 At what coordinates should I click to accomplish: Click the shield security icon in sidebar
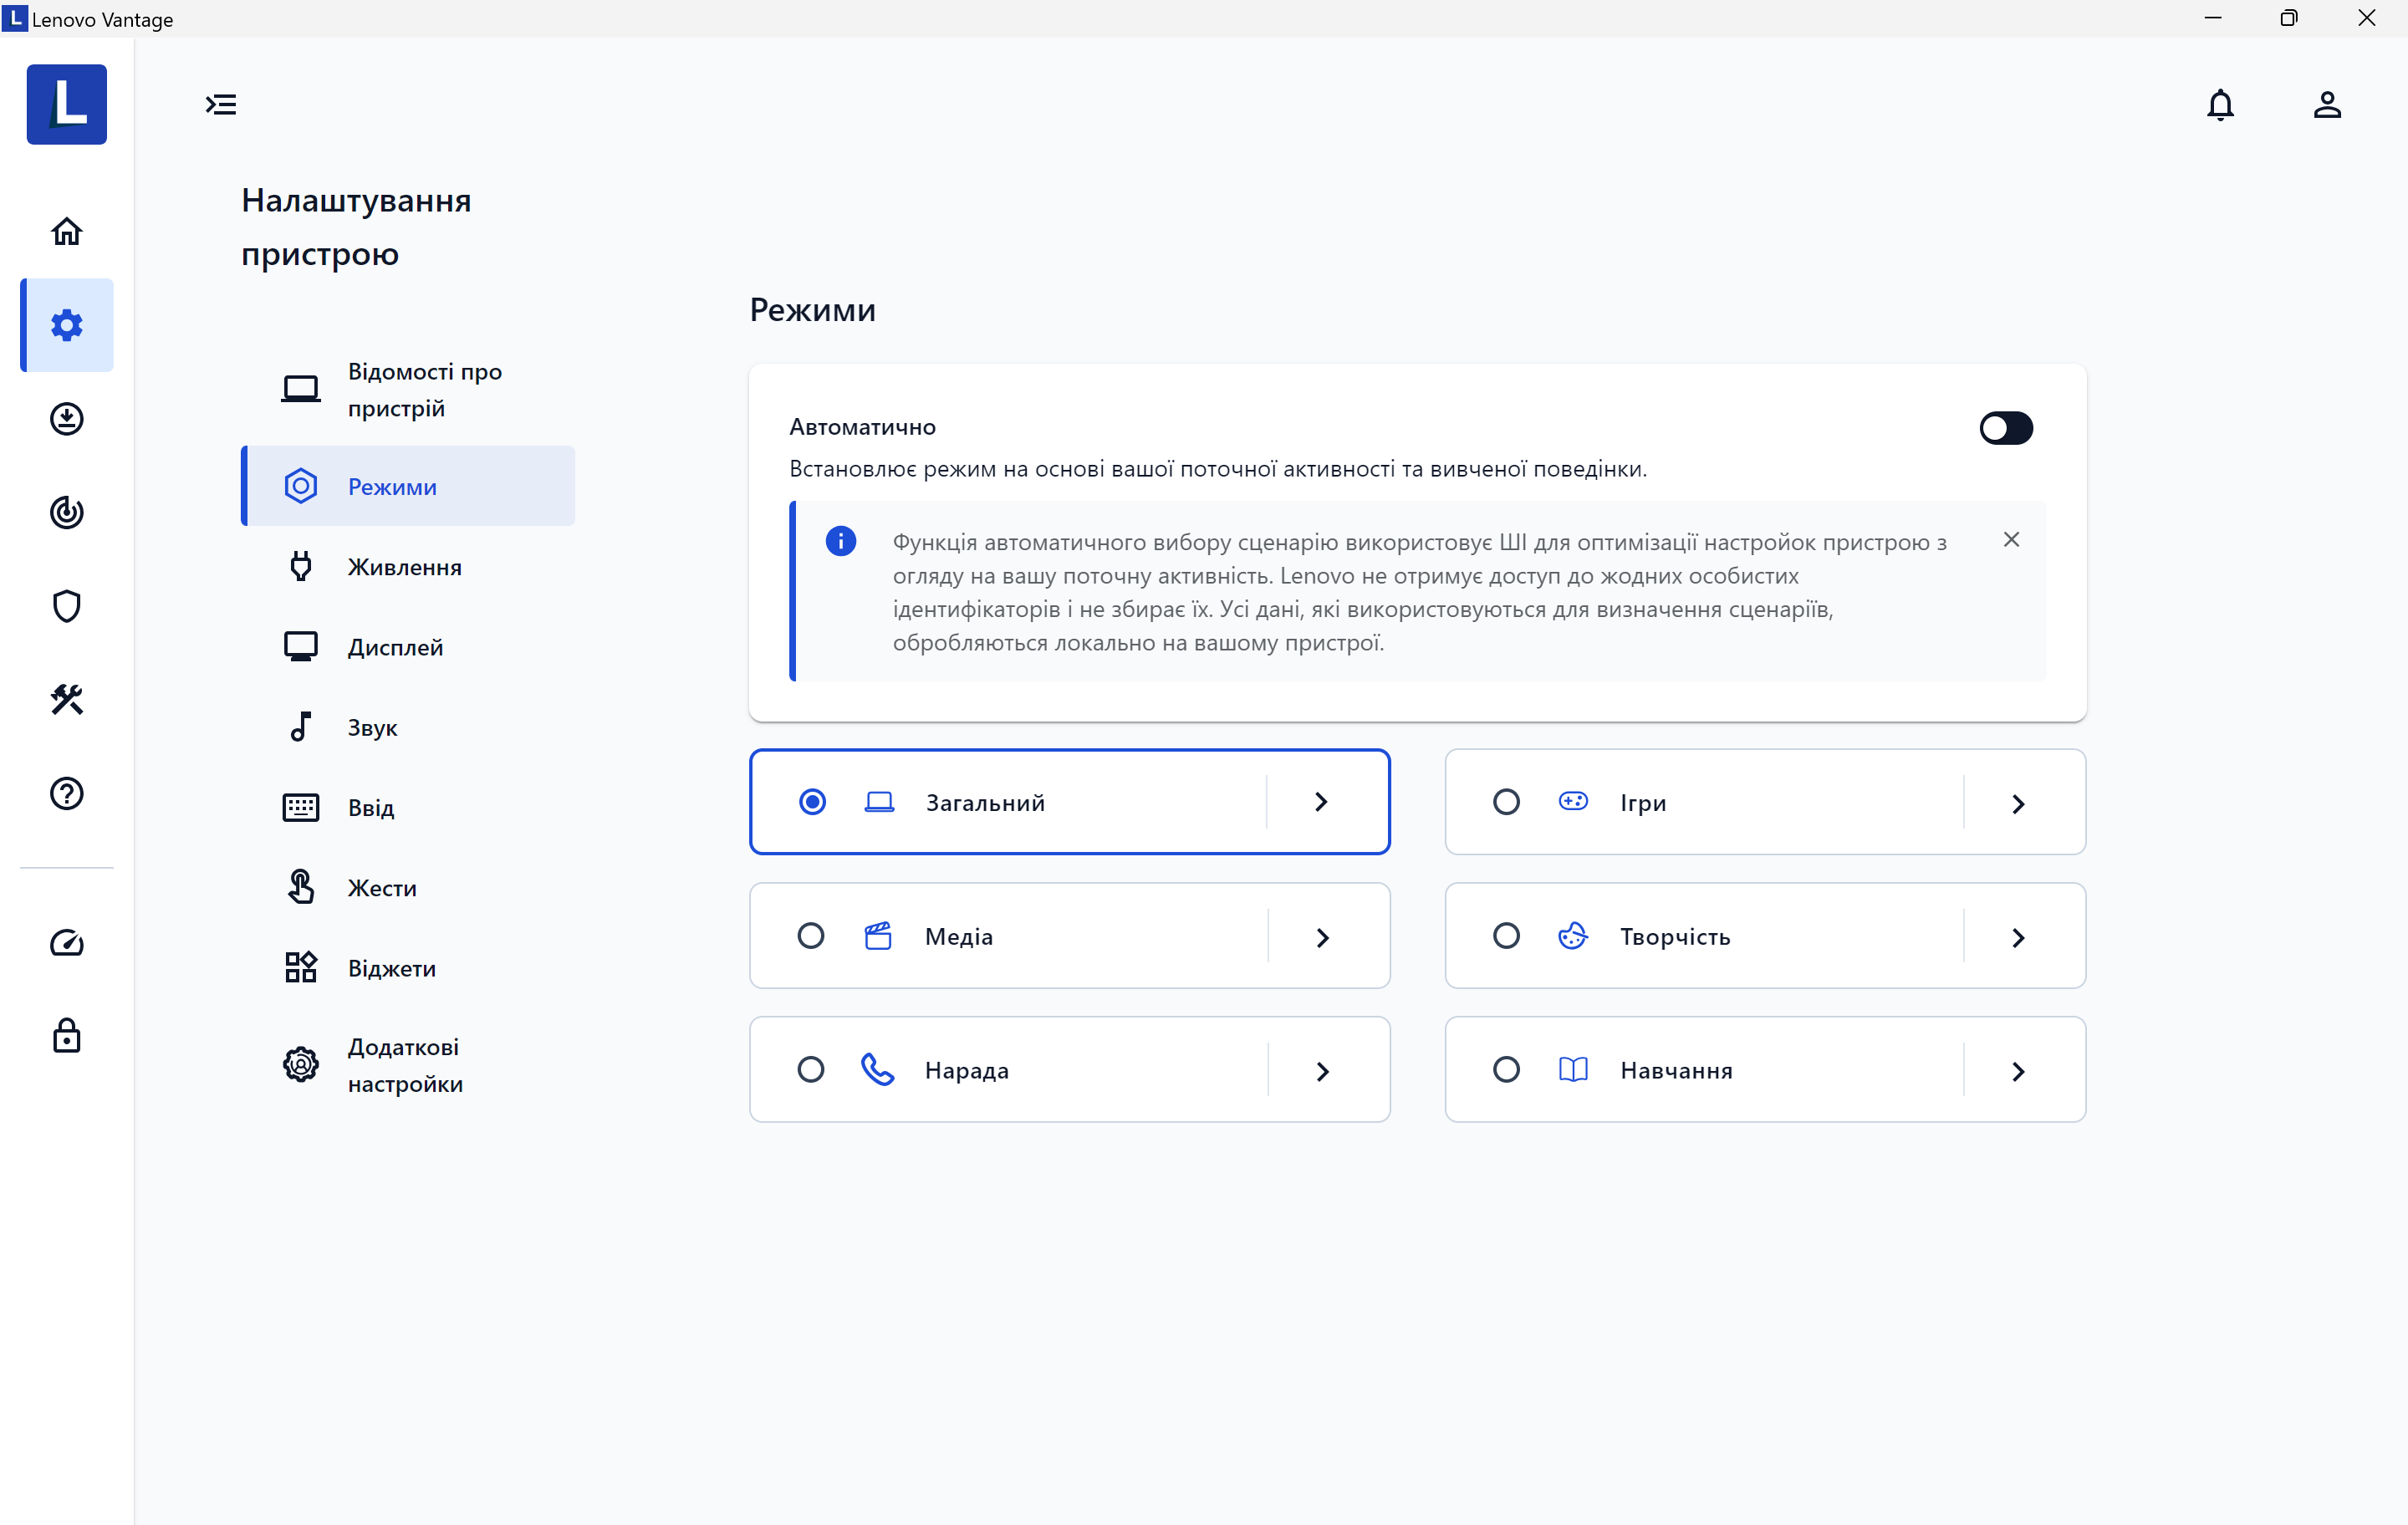pos(66,606)
